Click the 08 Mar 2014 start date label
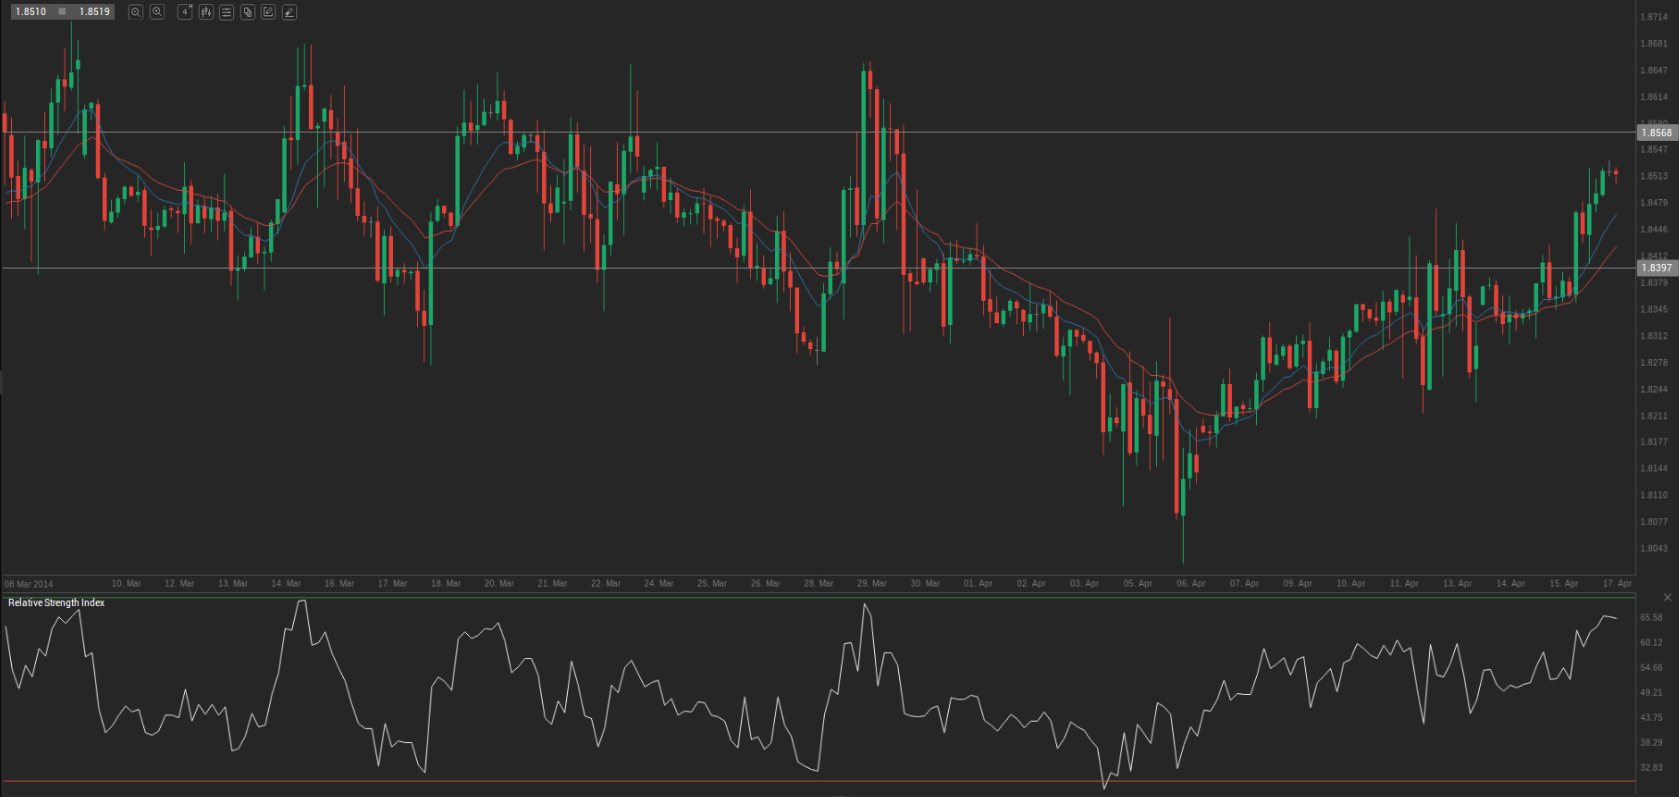The width and height of the screenshot is (1679, 797). (29, 584)
